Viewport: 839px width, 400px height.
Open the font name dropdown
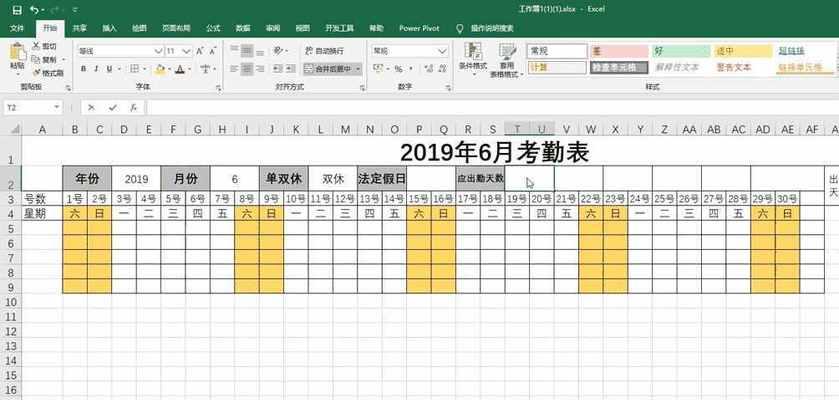click(x=158, y=51)
